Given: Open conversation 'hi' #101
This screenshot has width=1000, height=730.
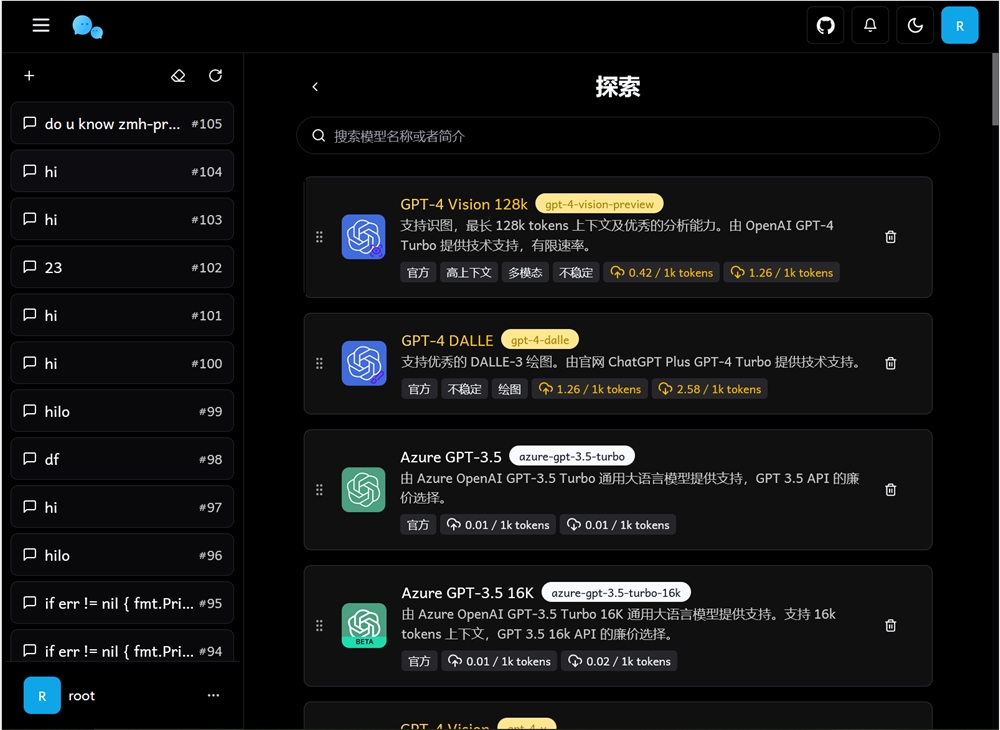Looking at the screenshot, I should click(x=122, y=315).
